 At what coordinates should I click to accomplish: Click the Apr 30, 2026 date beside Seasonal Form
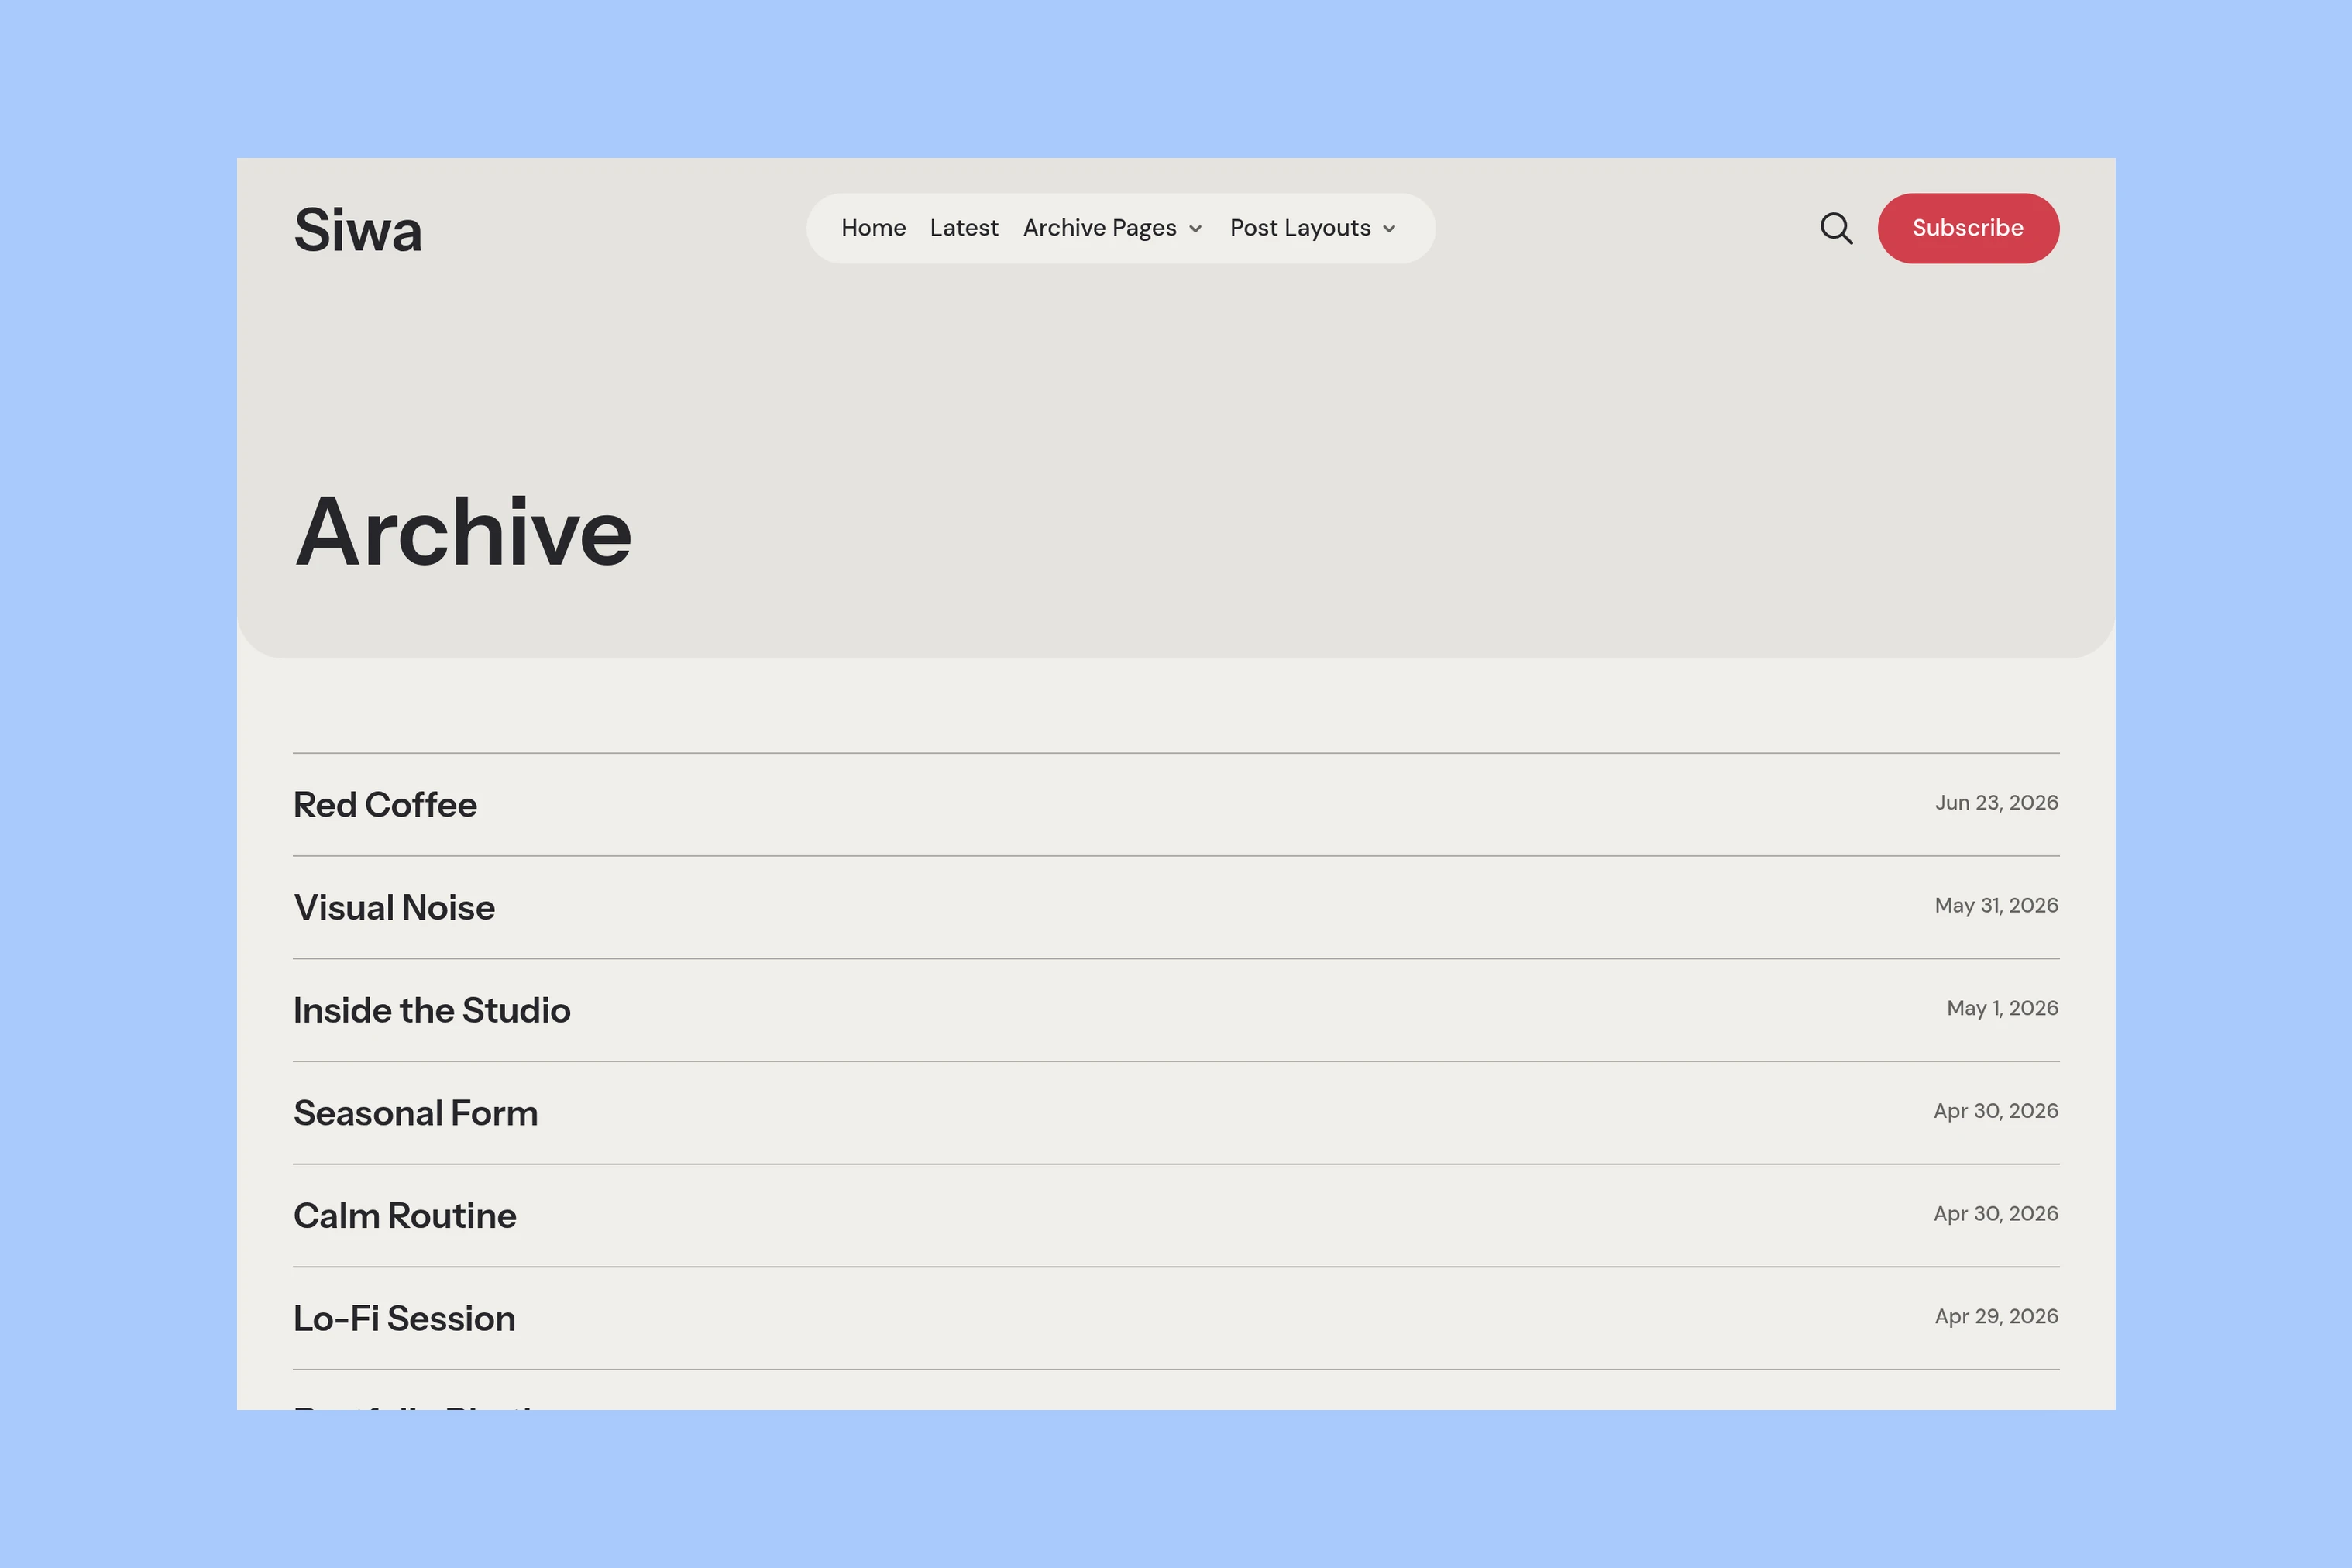point(1996,1111)
